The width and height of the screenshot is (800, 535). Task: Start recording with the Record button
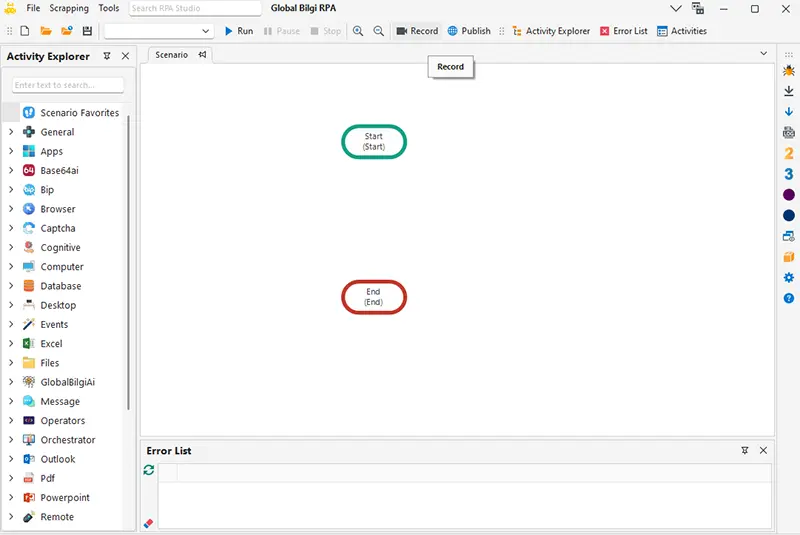[417, 31]
